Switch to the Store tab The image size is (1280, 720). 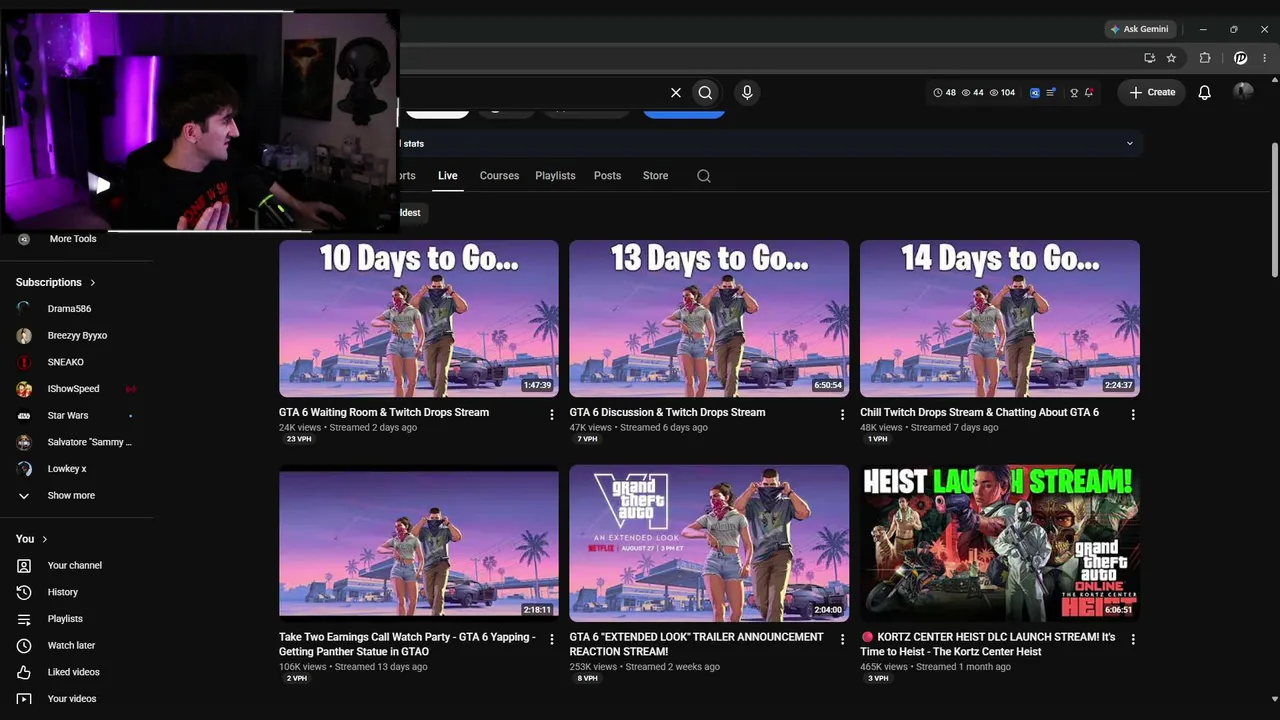pyautogui.click(x=655, y=176)
